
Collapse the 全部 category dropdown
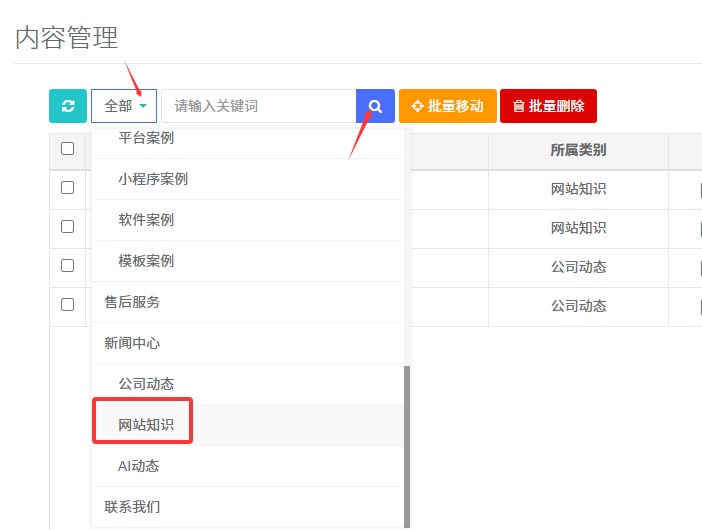coord(124,106)
